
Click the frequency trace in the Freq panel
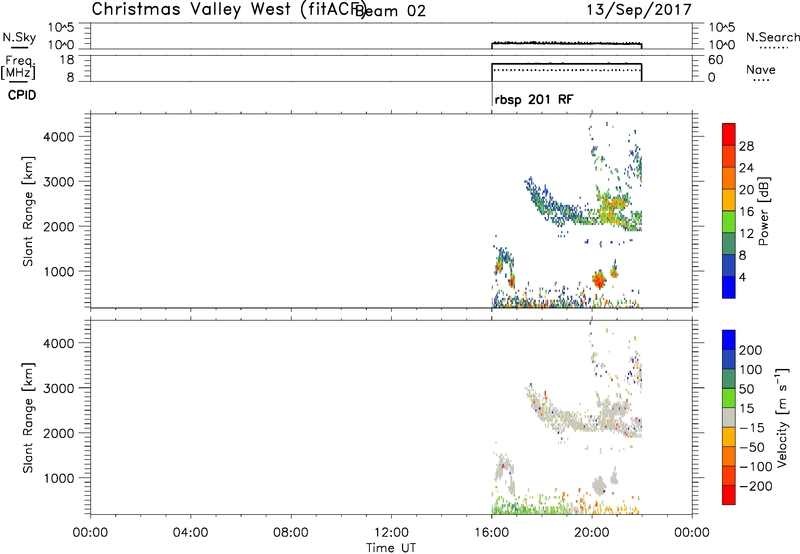566,64
